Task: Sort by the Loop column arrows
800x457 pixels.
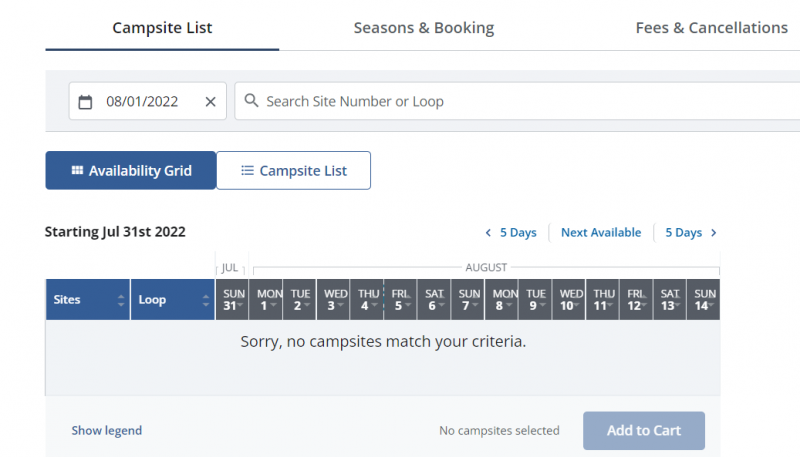Action: point(207,299)
